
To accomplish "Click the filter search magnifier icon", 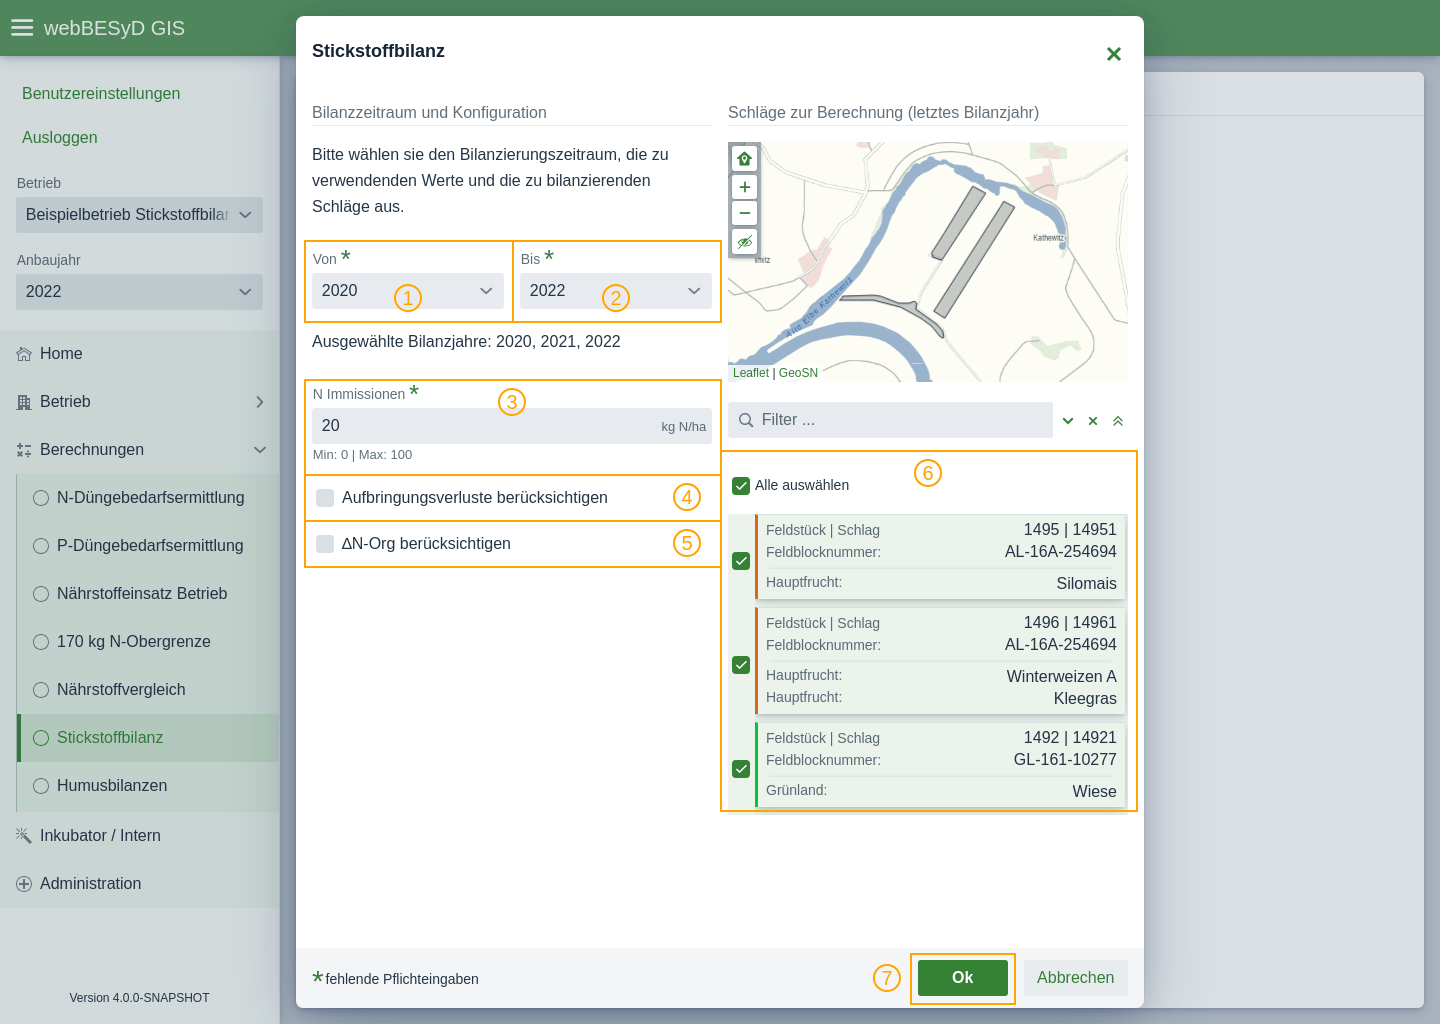I will [746, 420].
